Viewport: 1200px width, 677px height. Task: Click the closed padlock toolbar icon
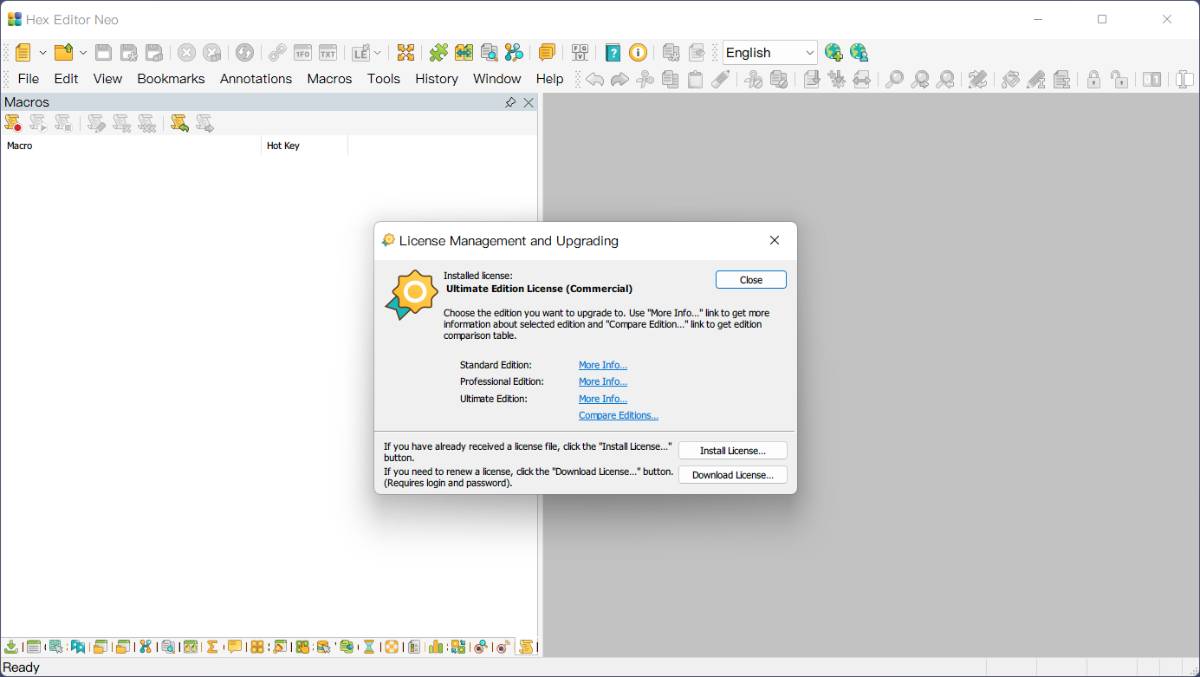[1094, 79]
